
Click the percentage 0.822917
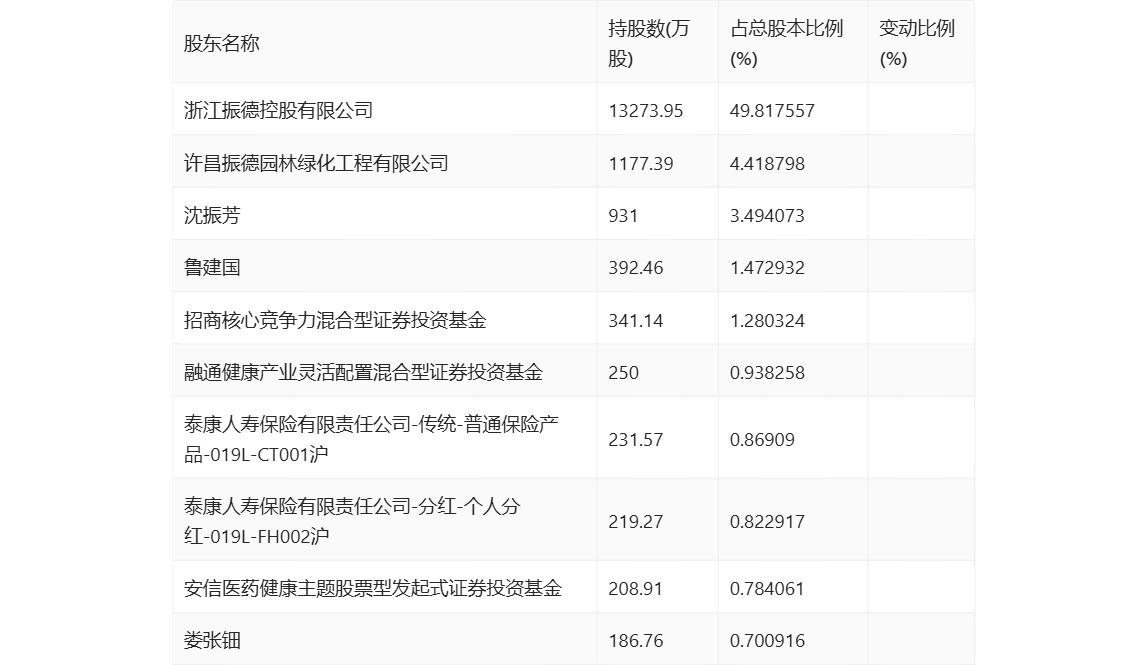pyautogui.click(x=767, y=522)
